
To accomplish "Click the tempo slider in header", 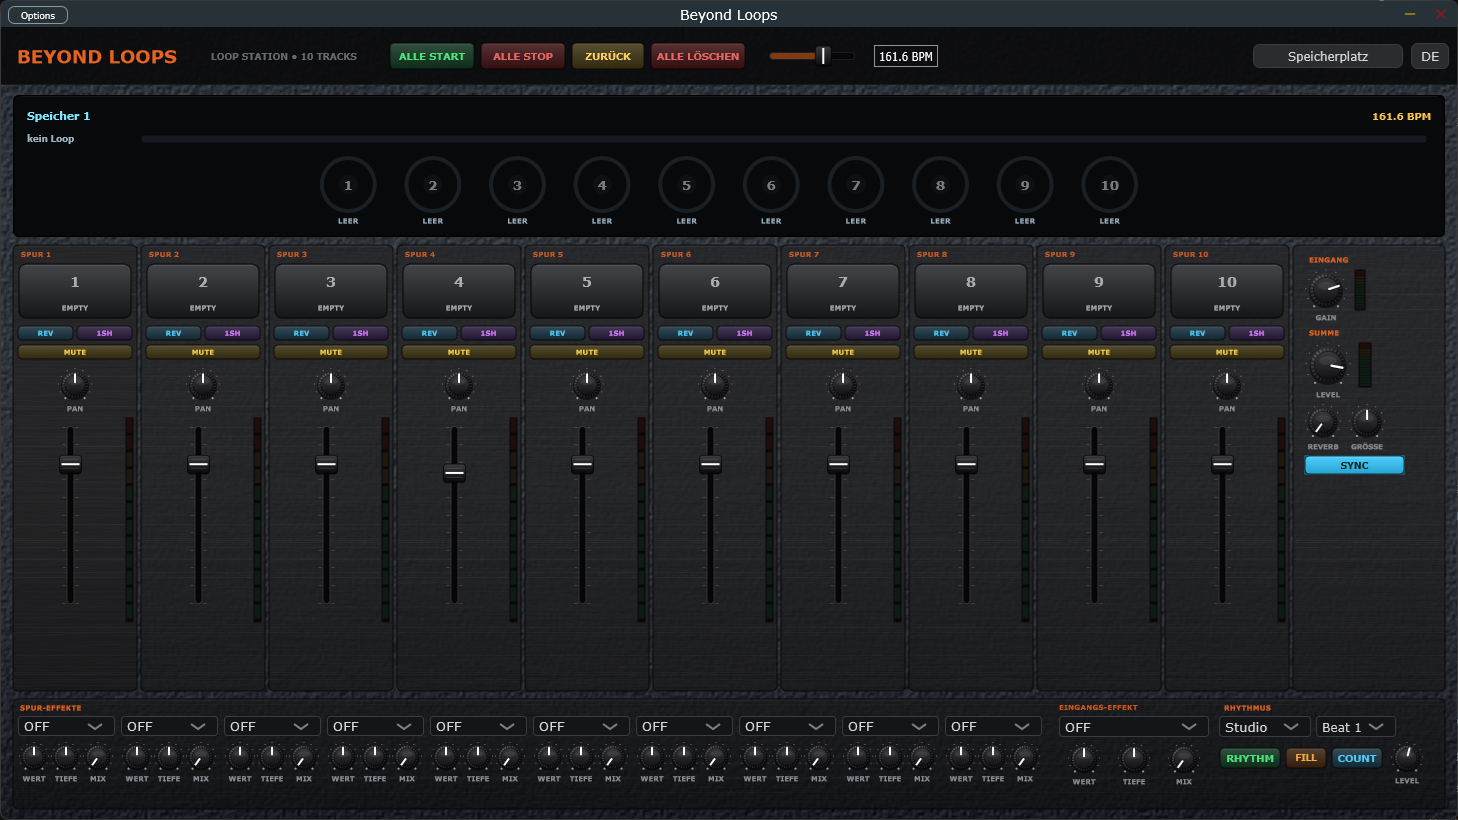I will pyautogui.click(x=812, y=56).
